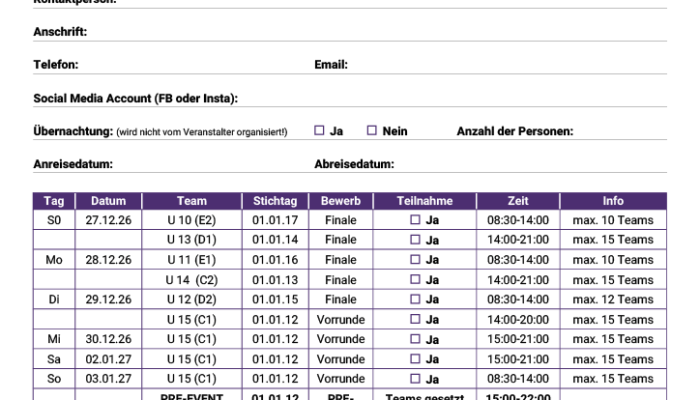Check the Nein box for Übernachtung

point(371,130)
